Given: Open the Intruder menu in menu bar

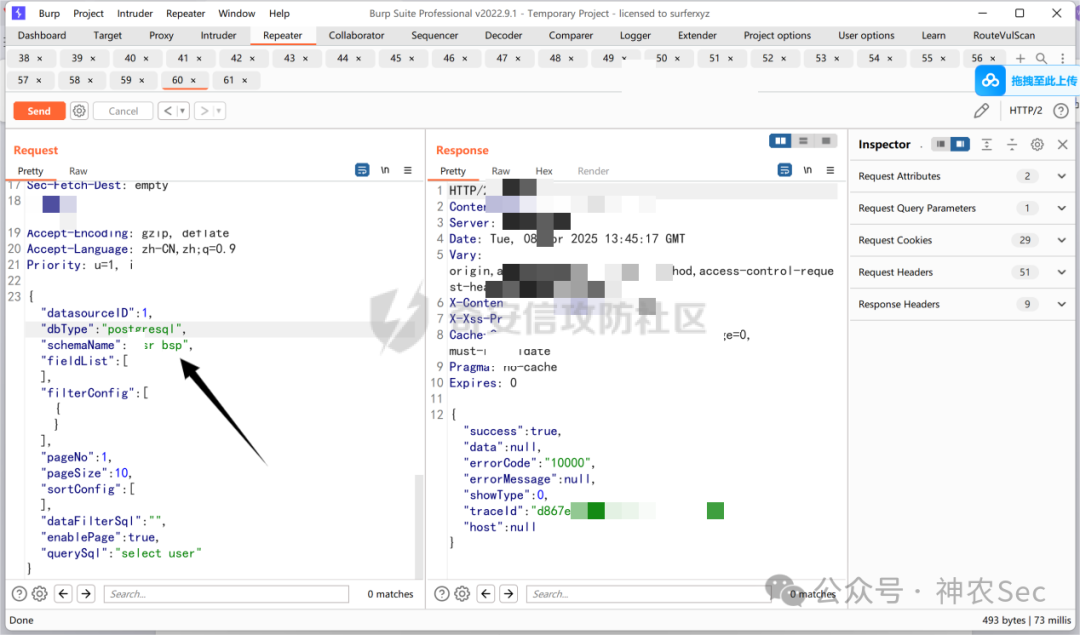Looking at the screenshot, I should coord(135,13).
